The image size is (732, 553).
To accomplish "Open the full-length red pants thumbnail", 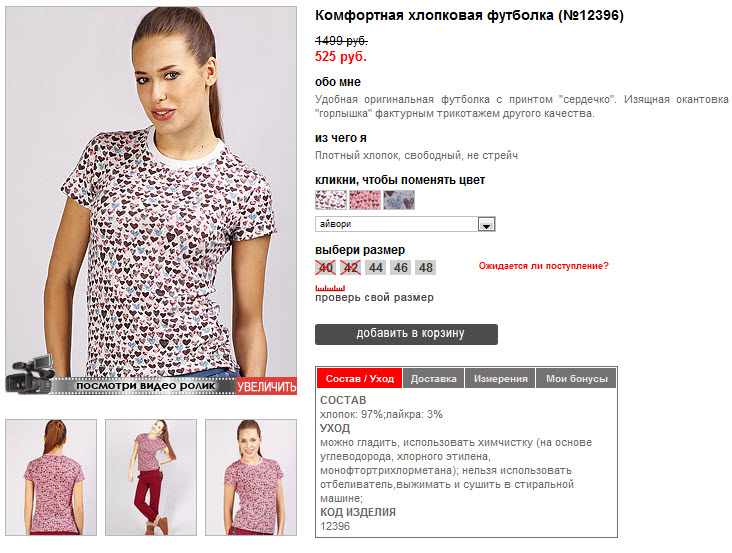I will 151,477.
